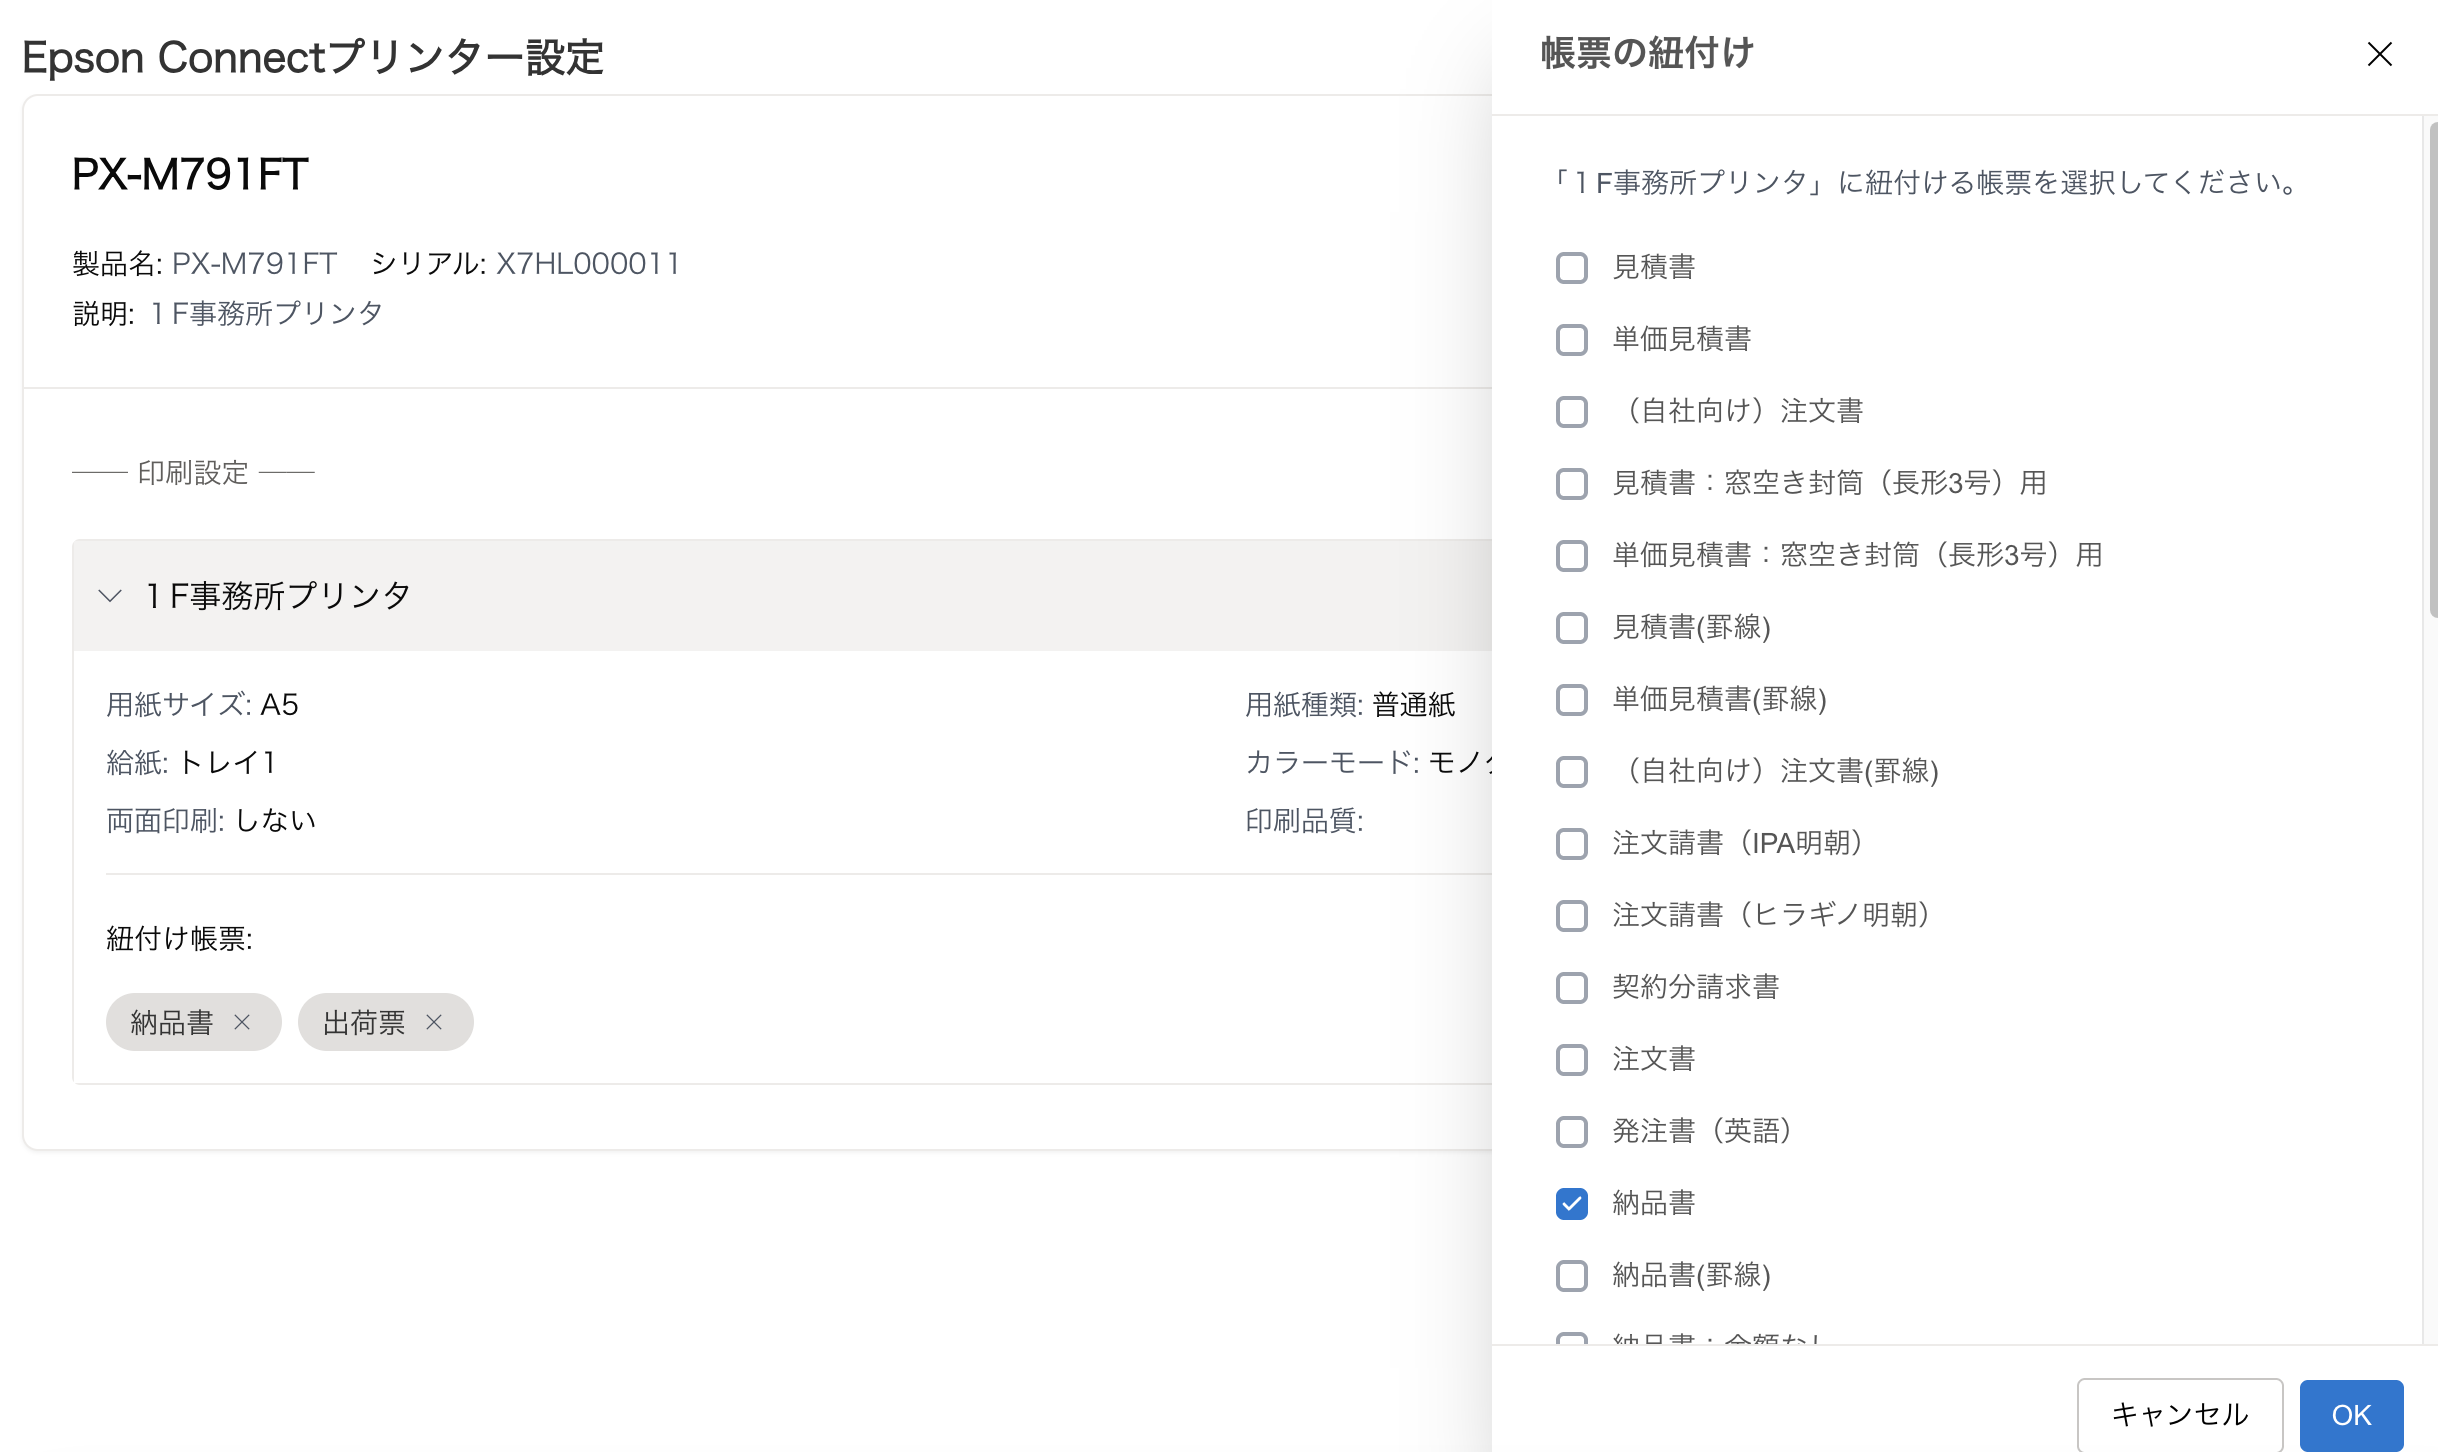Click the PX-M791FT printer heading
Screen dimensions: 2438x1452
[190, 175]
